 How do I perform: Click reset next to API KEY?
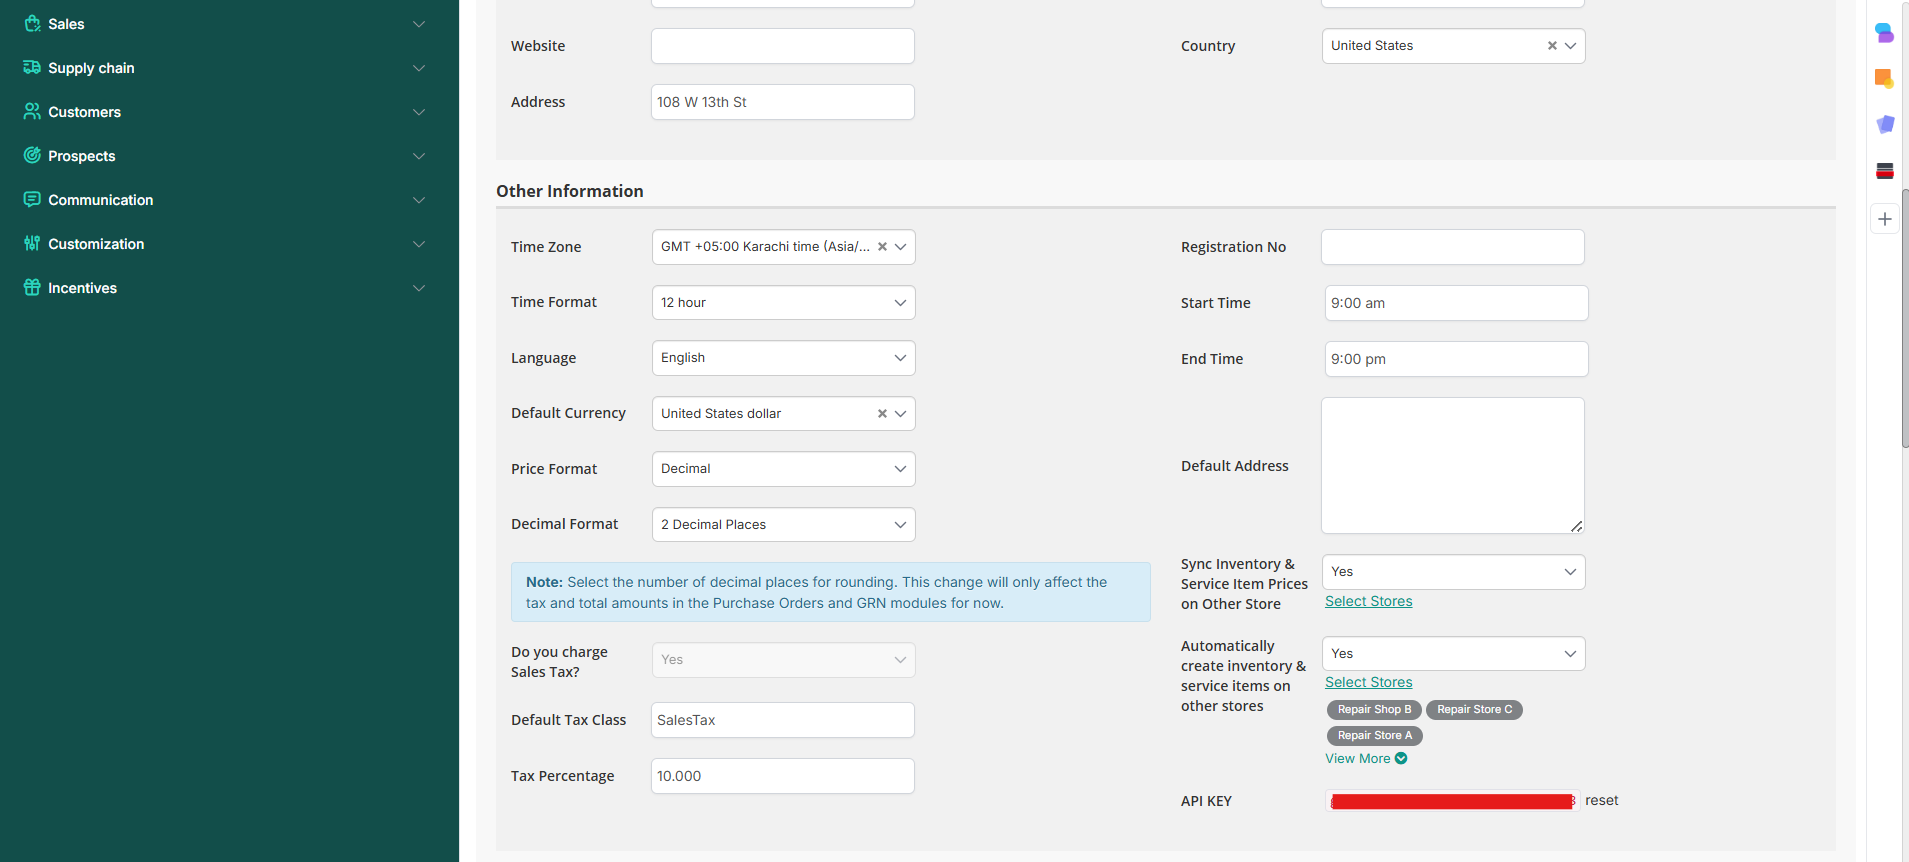(1601, 800)
